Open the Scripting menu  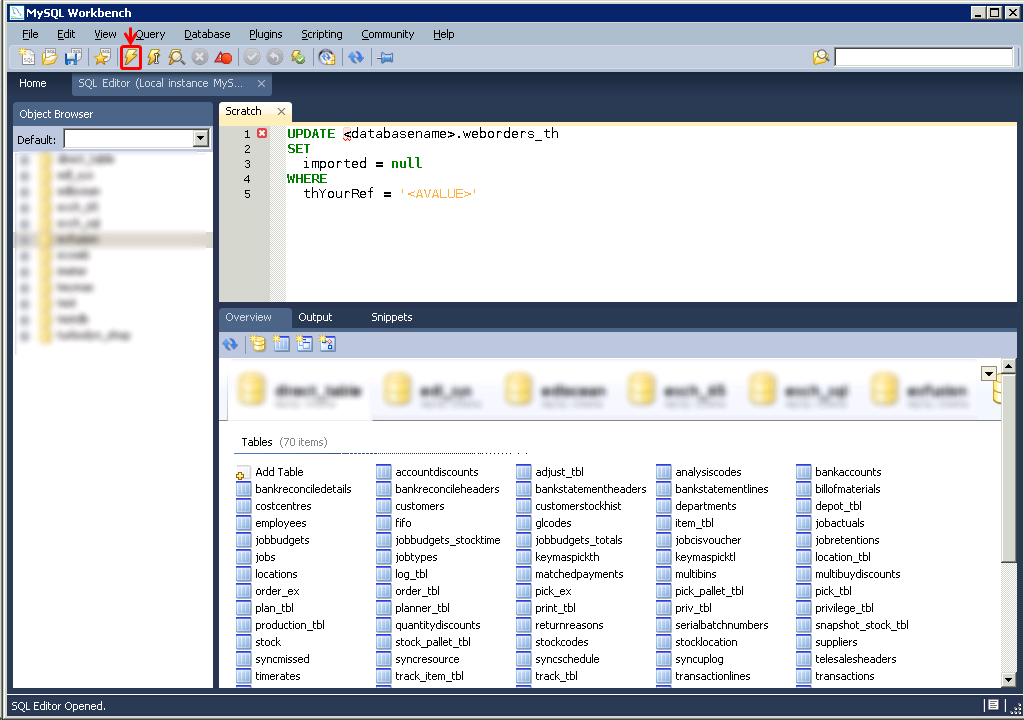322,34
